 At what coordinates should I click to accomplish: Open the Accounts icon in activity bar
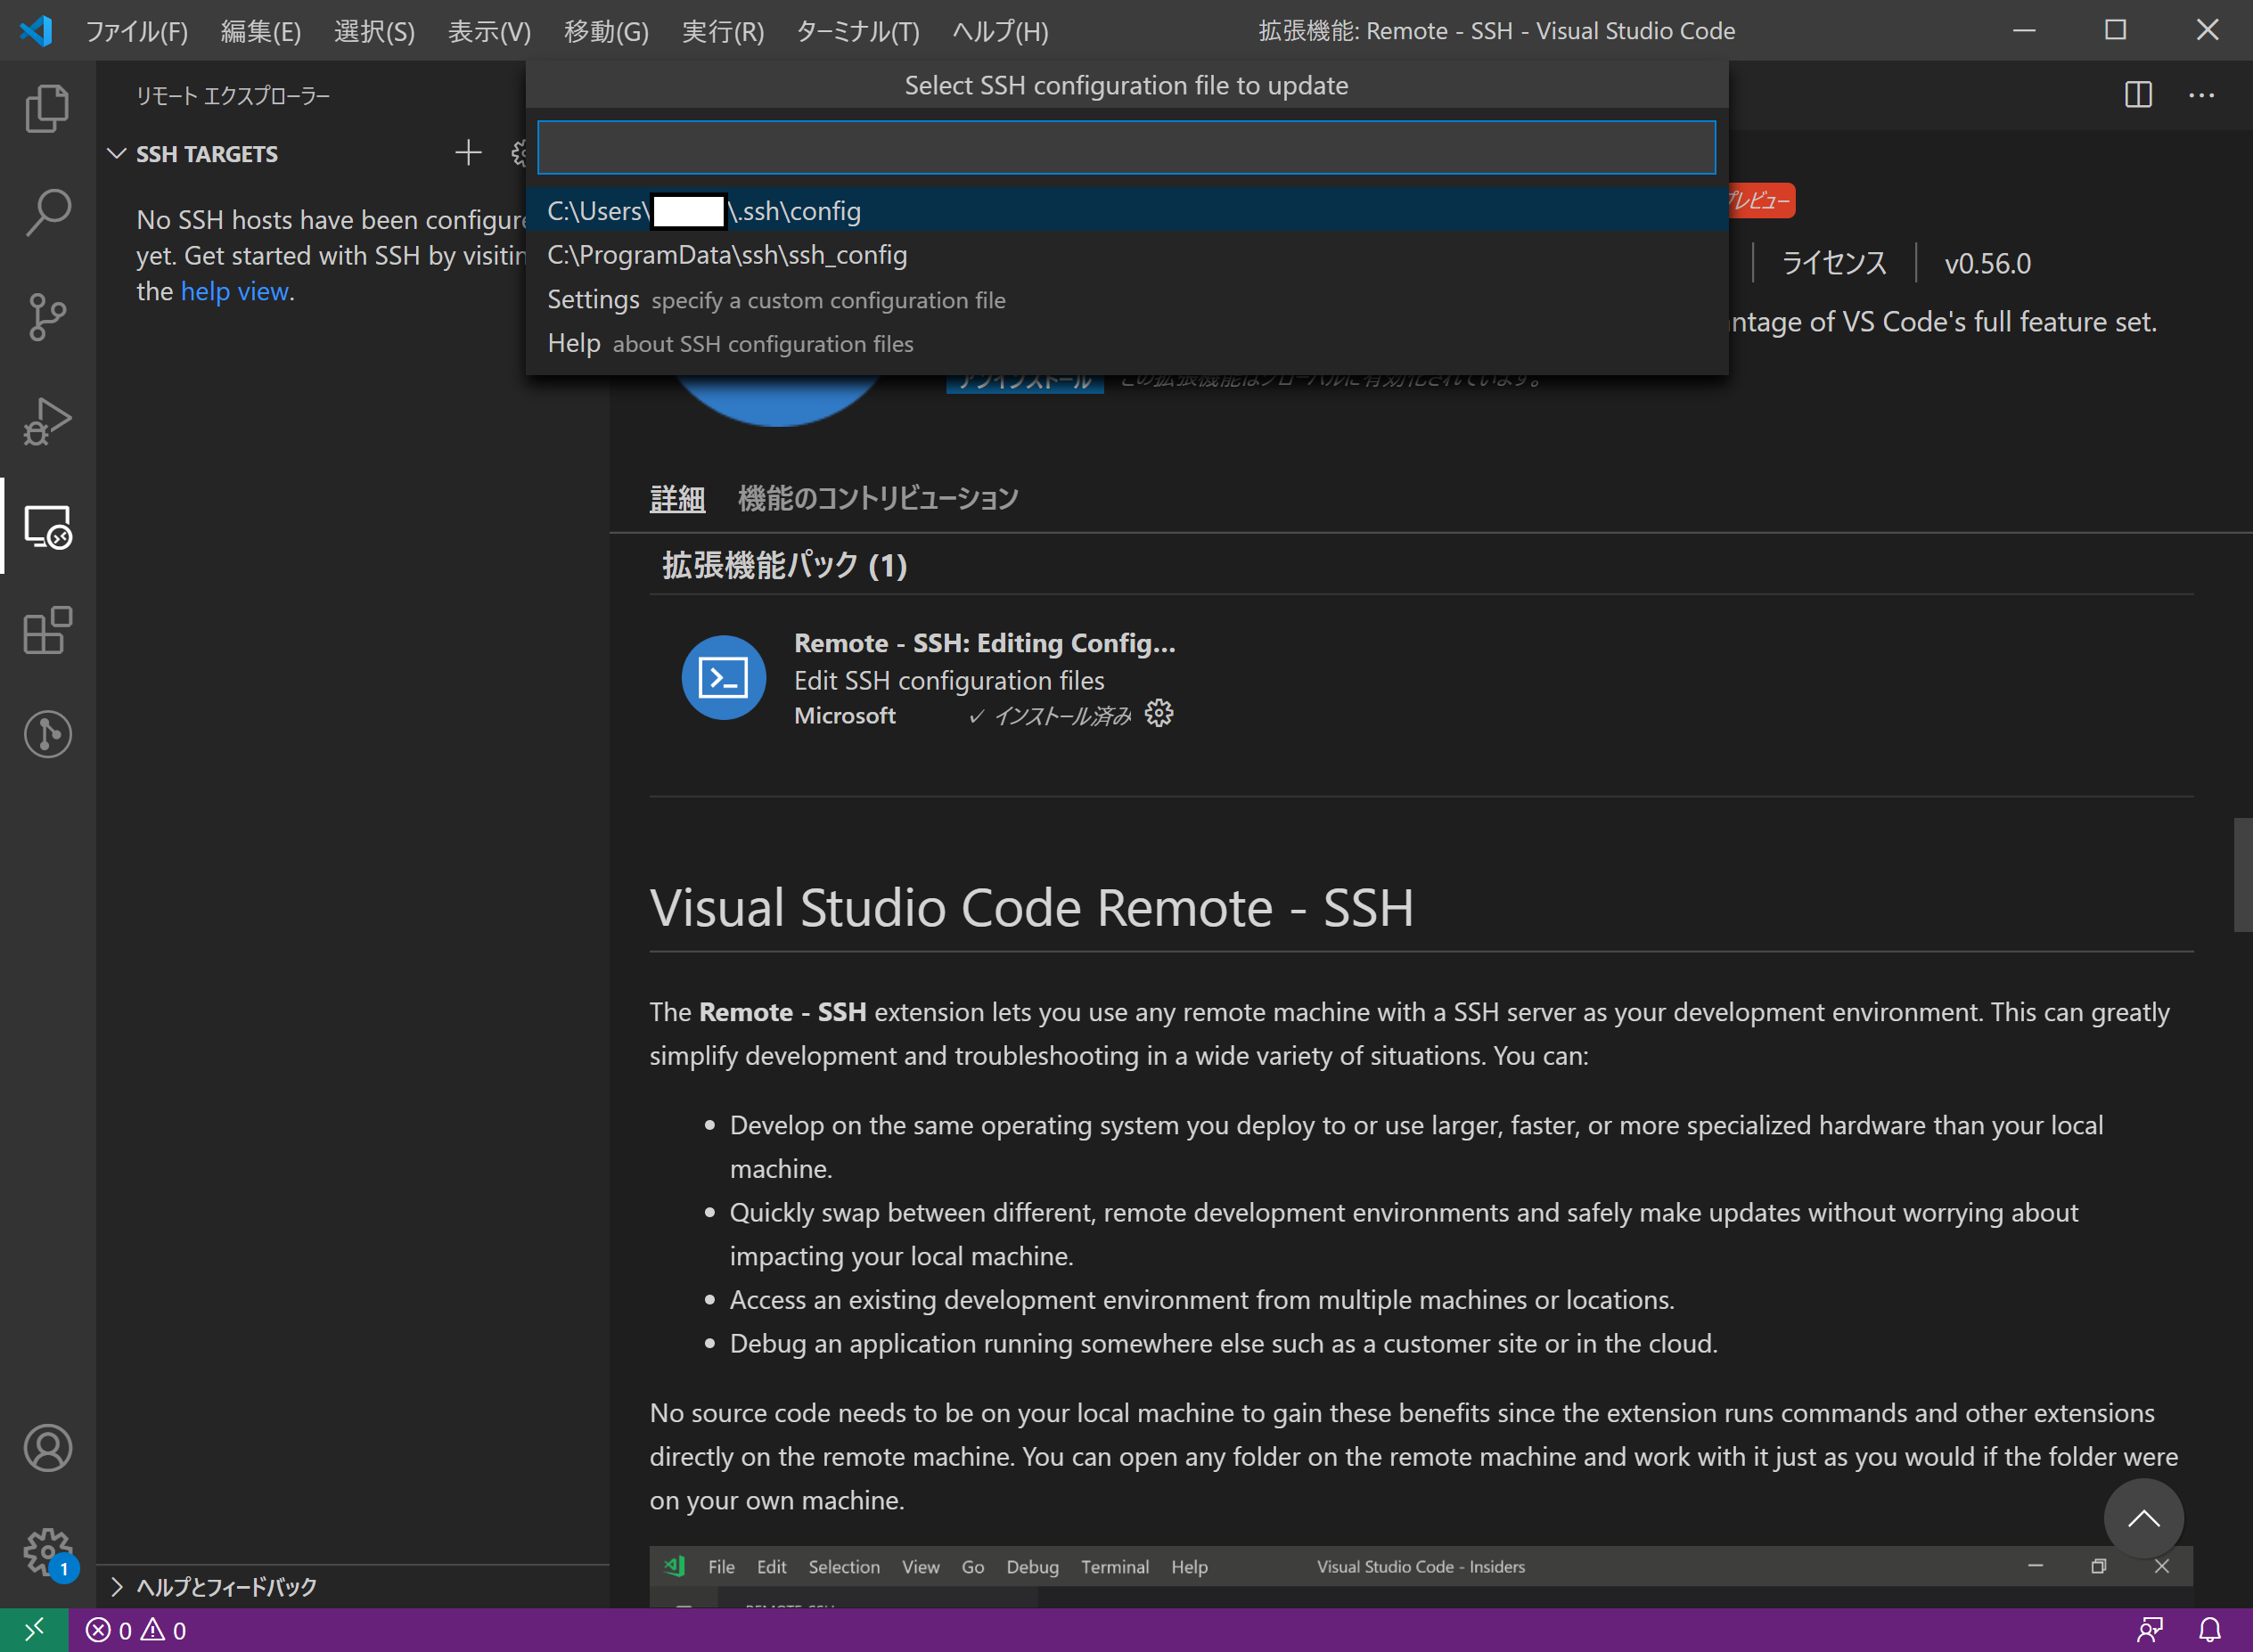(47, 1448)
